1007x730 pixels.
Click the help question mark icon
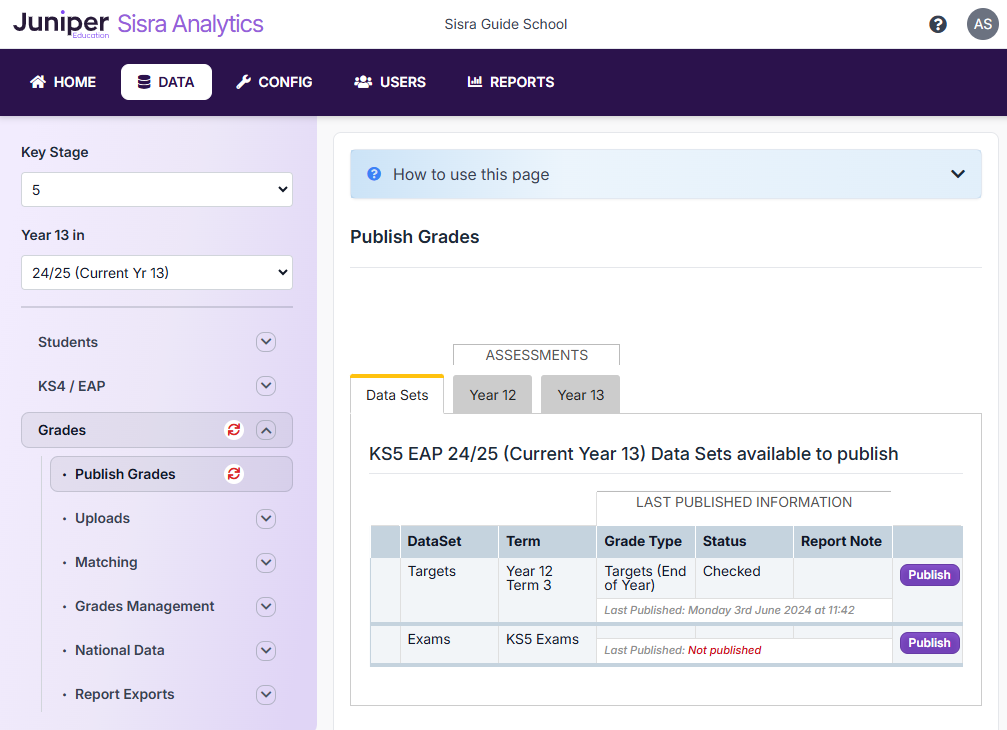[937, 24]
